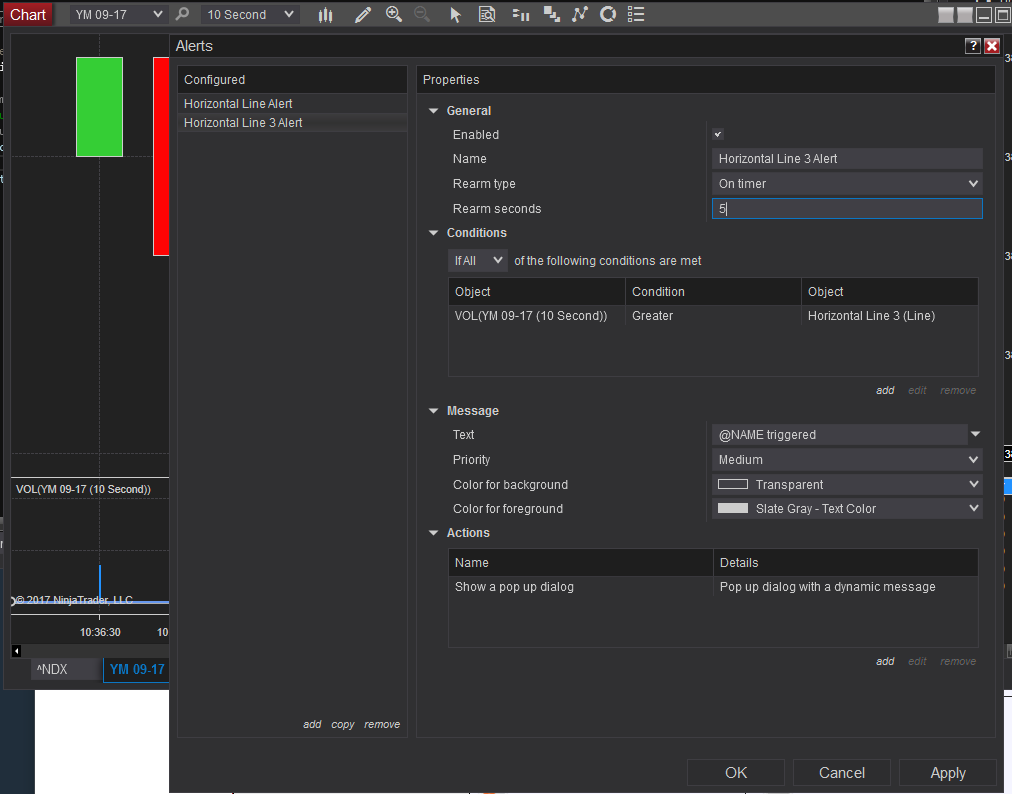Open the data box icon
1012x794 pixels.
pos(487,15)
